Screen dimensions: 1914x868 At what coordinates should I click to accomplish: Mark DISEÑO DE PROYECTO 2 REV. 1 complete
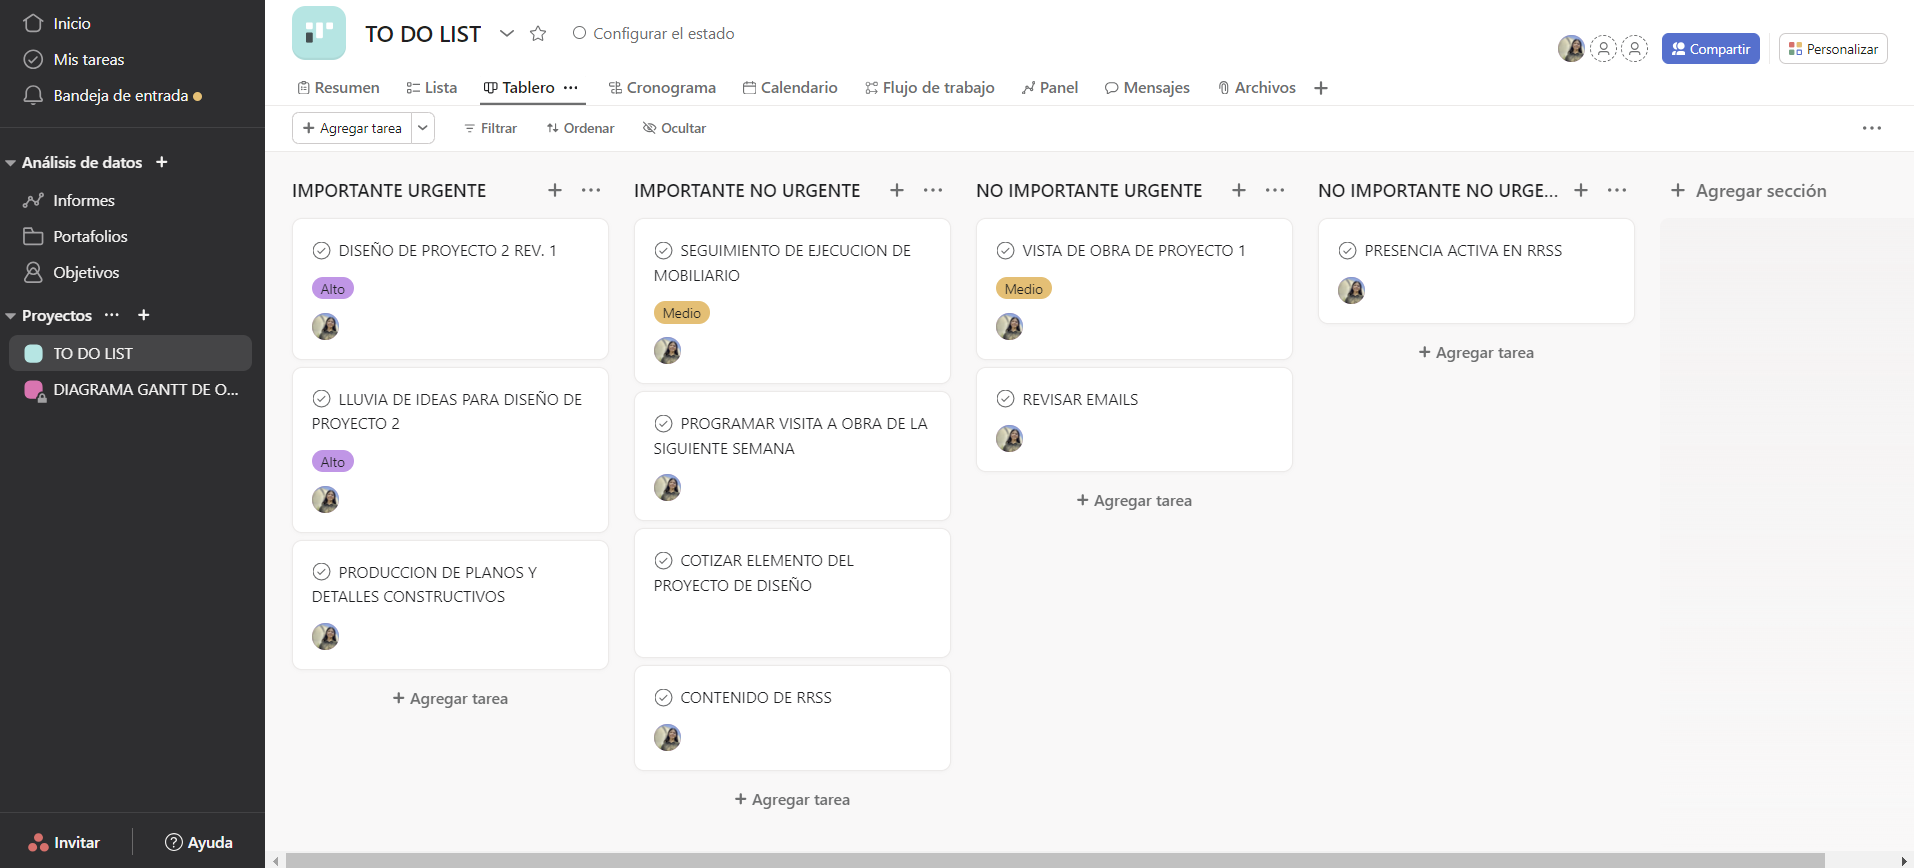321,250
